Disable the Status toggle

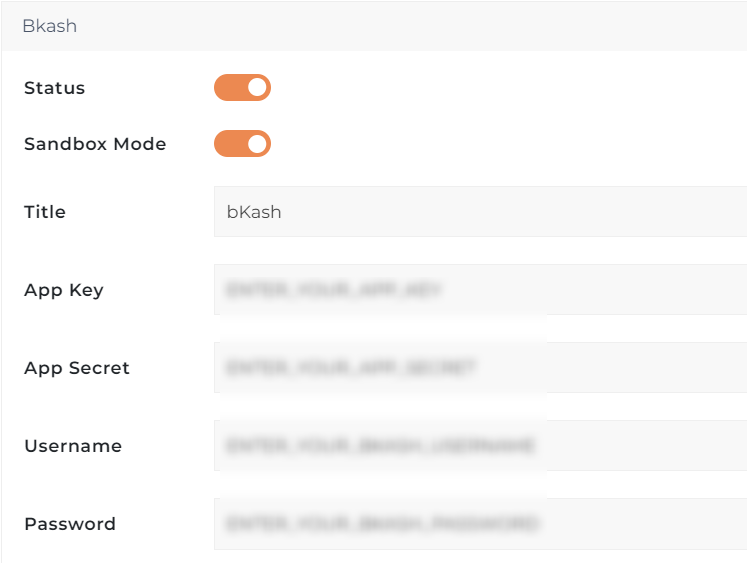click(x=242, y=88)
